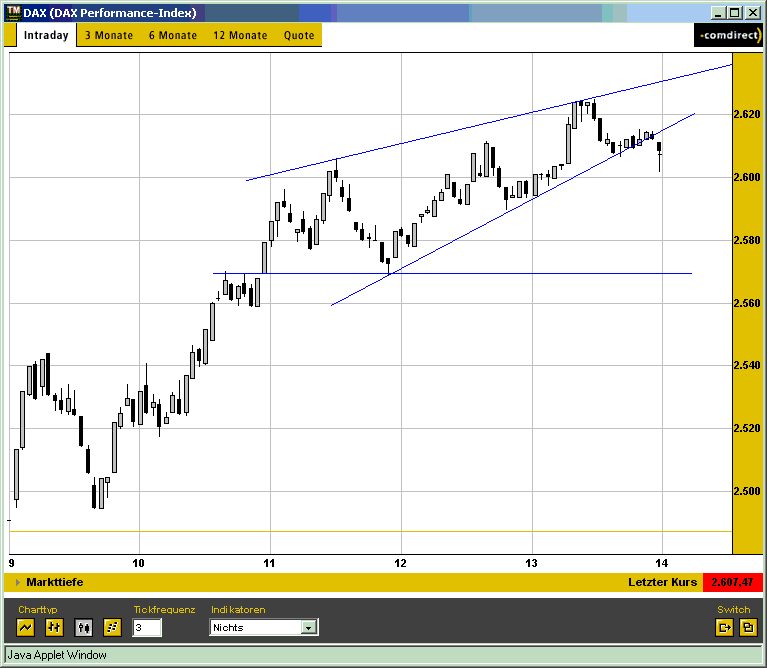Switch to the 3 Monate tab
767x668 pixels.
(x=109, y=36)
